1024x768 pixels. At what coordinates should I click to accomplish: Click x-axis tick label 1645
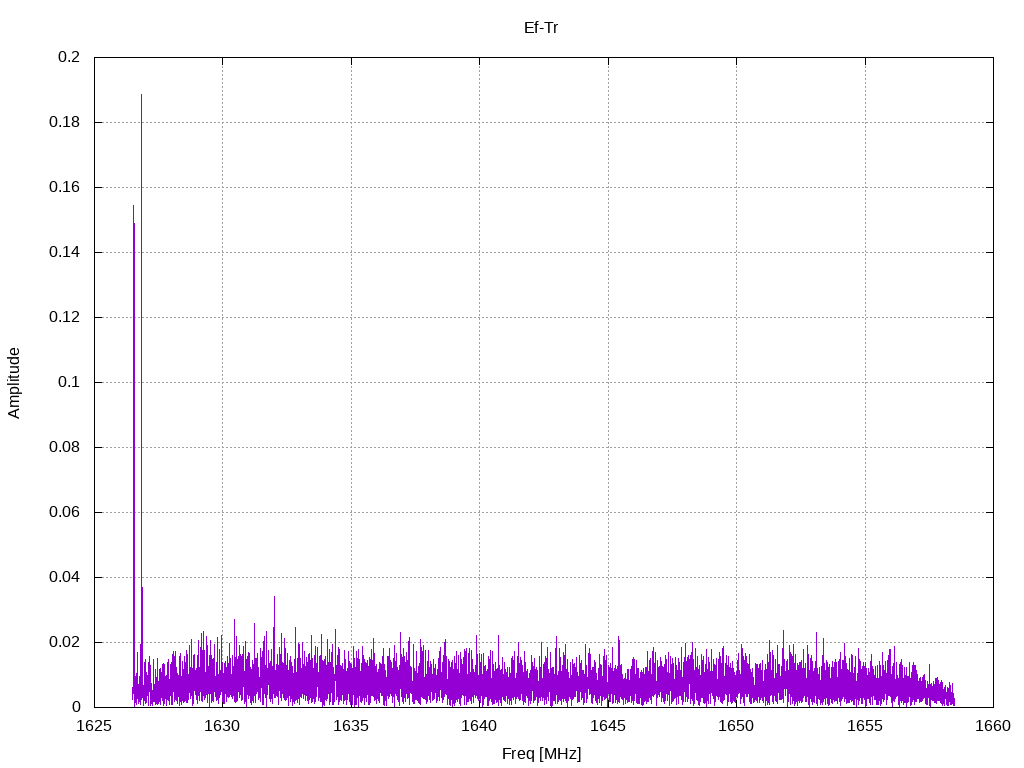[x=608, y=726]
